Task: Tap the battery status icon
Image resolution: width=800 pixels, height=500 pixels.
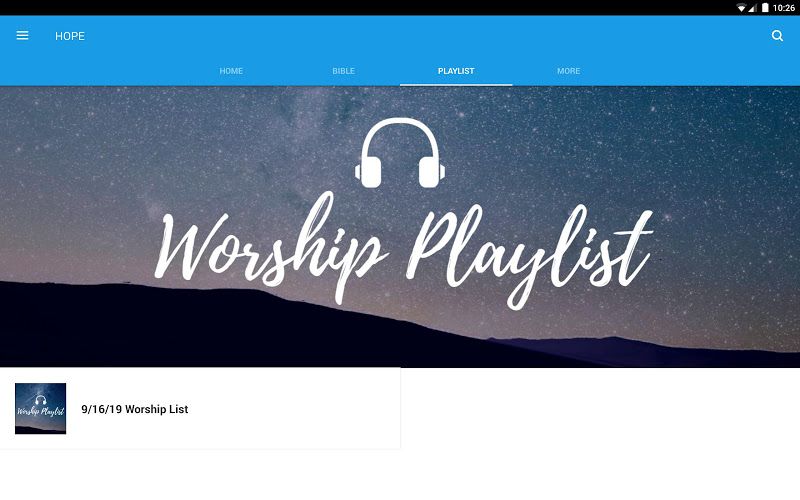Action: coord(765,8)
